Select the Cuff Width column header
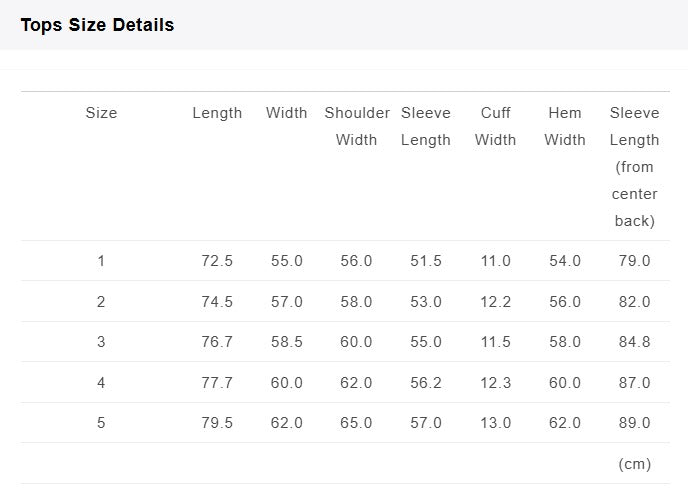The height and width of the screenshot is (500, 688). (x=495, y=126)
